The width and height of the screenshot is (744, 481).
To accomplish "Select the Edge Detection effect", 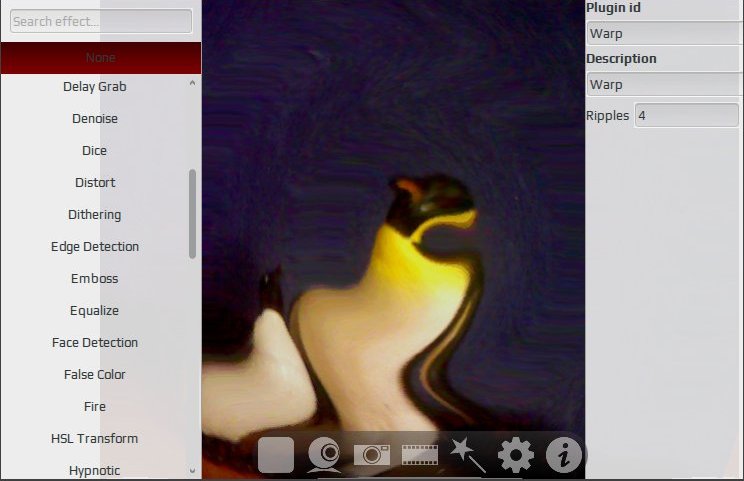I will pyautogui.click(x=95, y=247).
